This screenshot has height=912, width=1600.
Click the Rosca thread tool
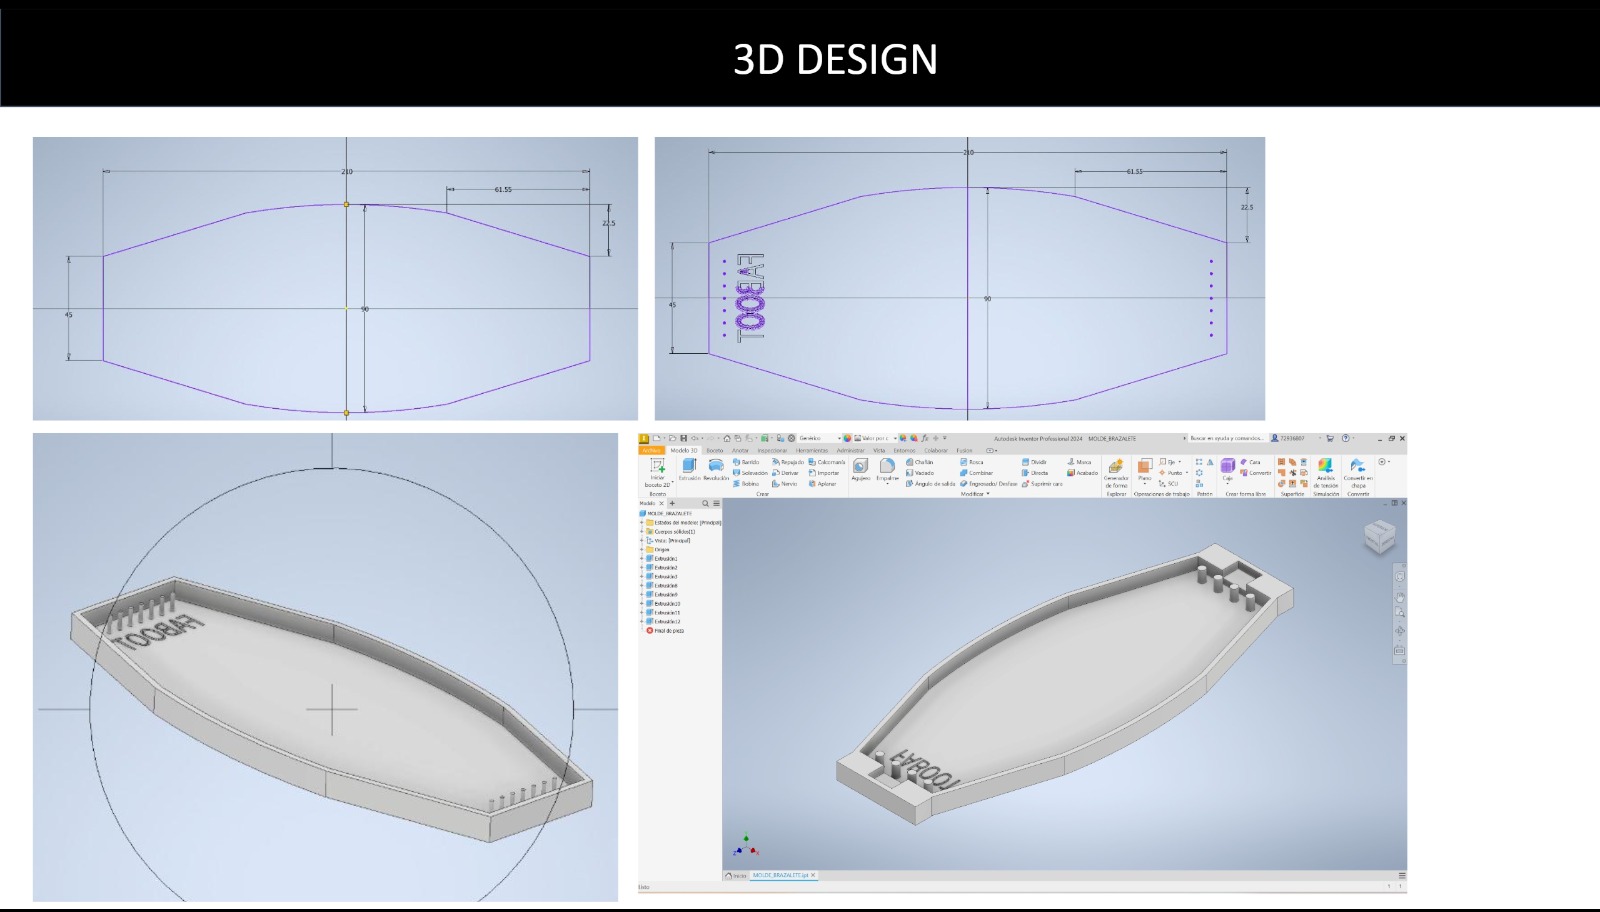(x=972, y=462)
